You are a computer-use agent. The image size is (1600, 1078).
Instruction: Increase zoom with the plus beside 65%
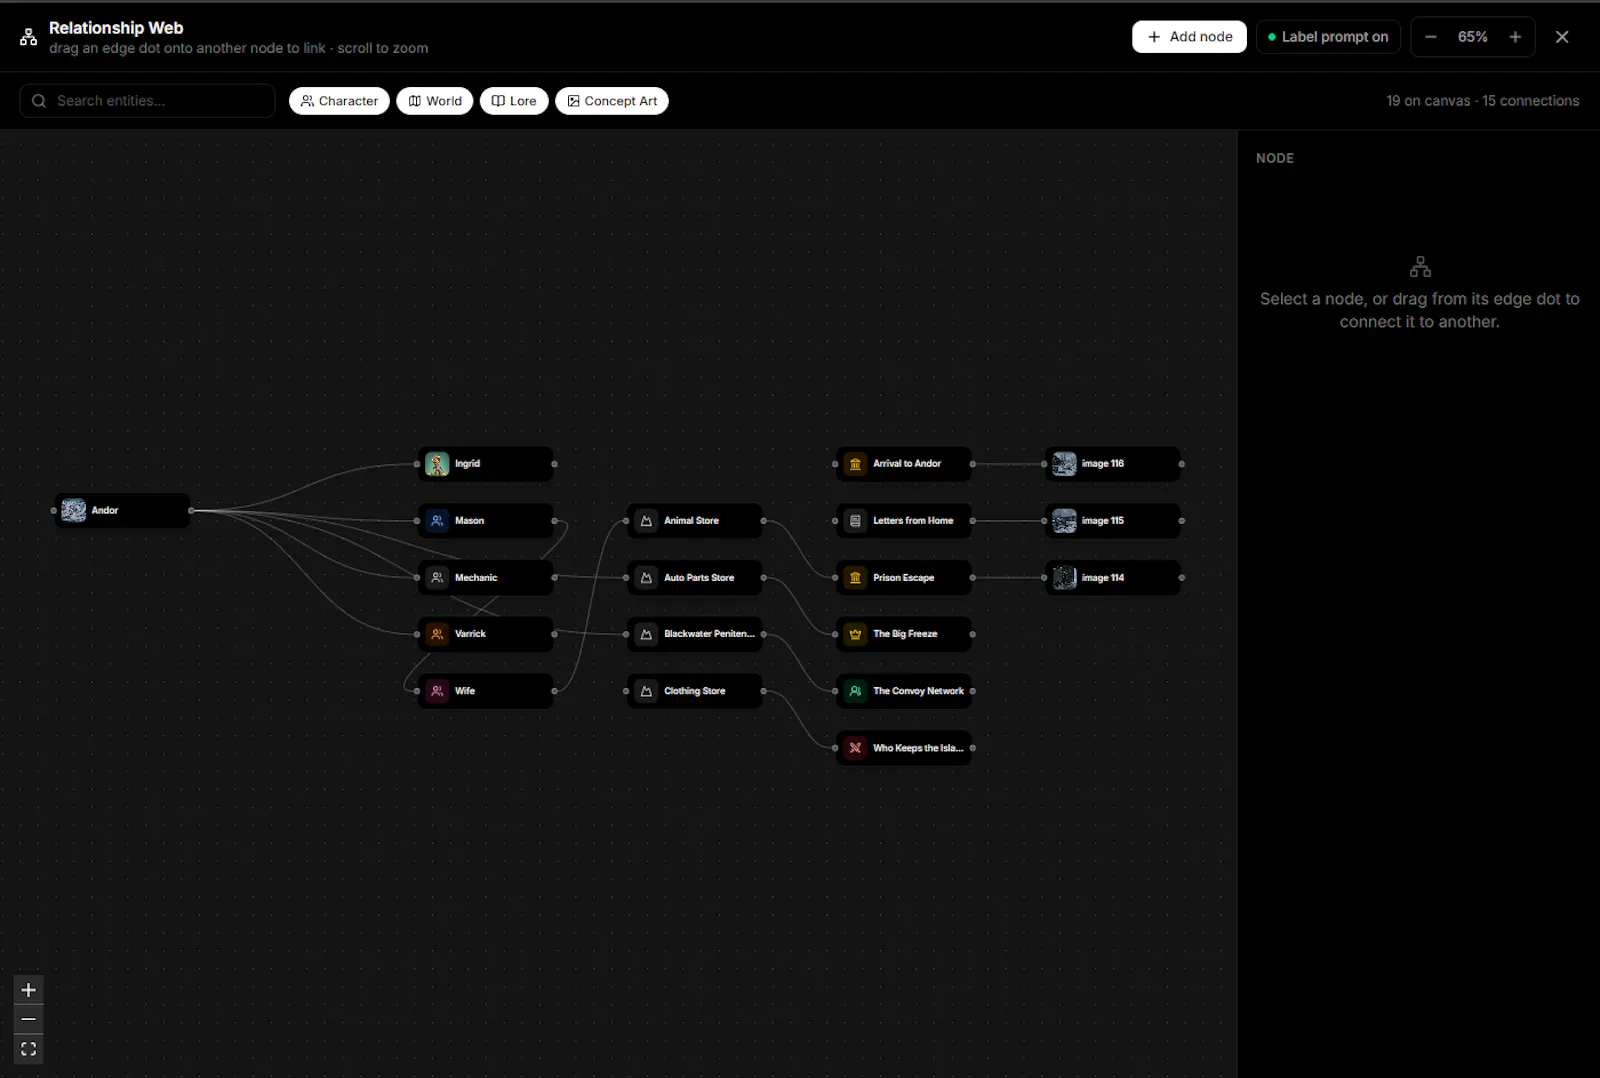click(1515, 37)
